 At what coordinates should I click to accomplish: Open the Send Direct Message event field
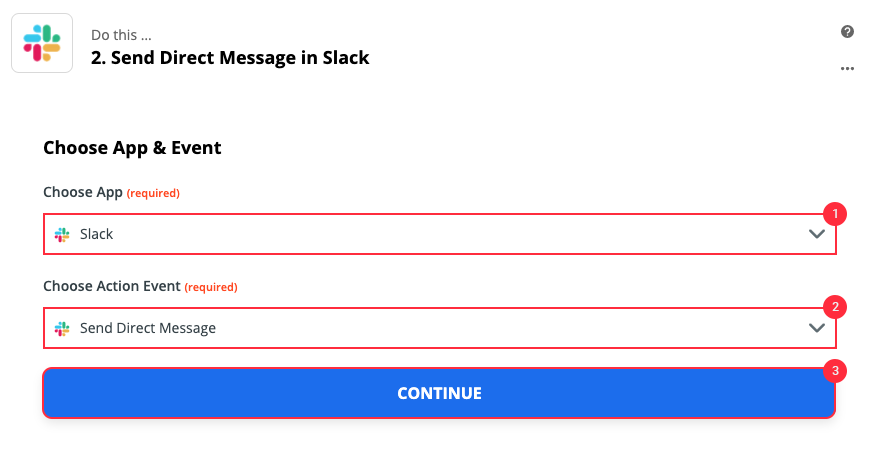click(439, 328)
